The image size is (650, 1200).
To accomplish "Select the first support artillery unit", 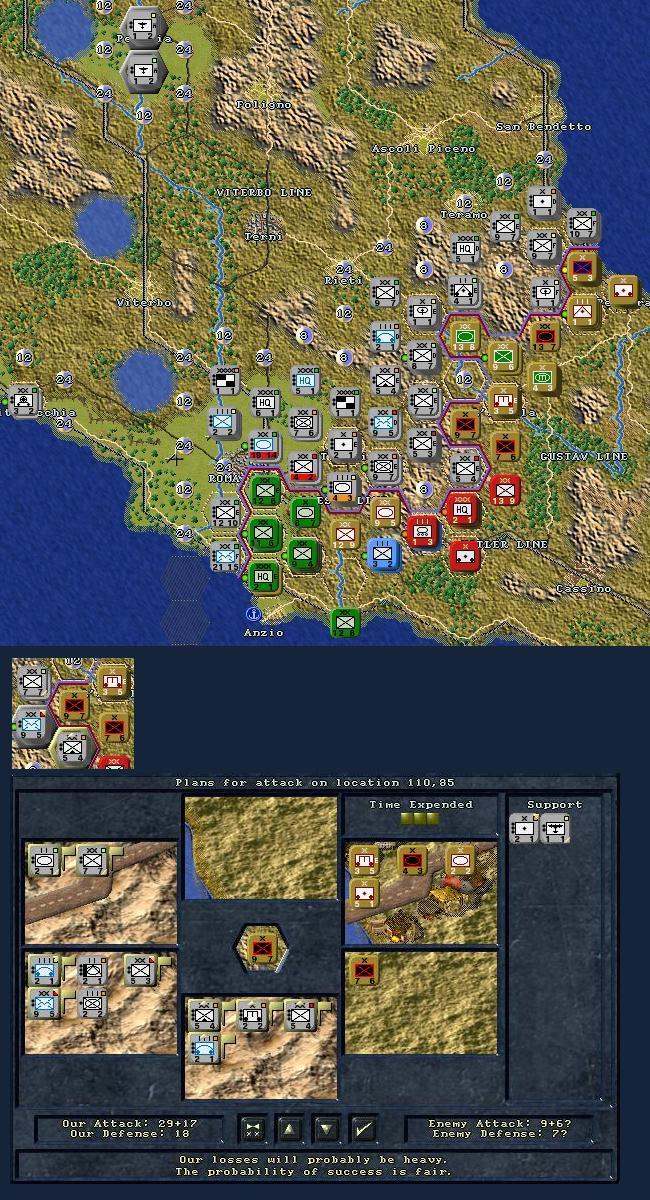I will [x=525, y=828].
